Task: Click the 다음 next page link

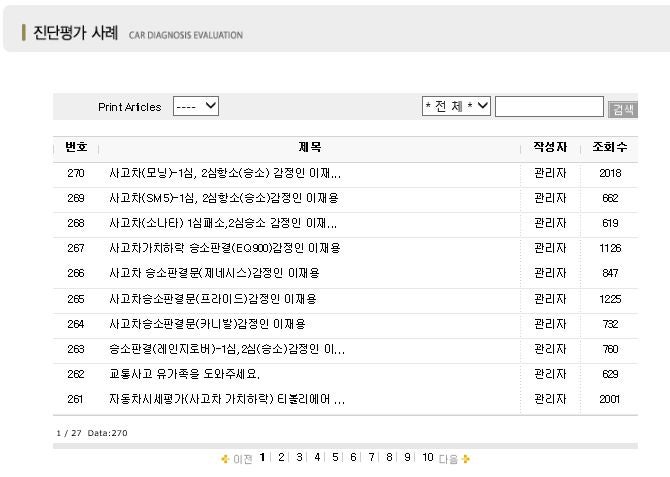Action: click(x=448, y=459)
